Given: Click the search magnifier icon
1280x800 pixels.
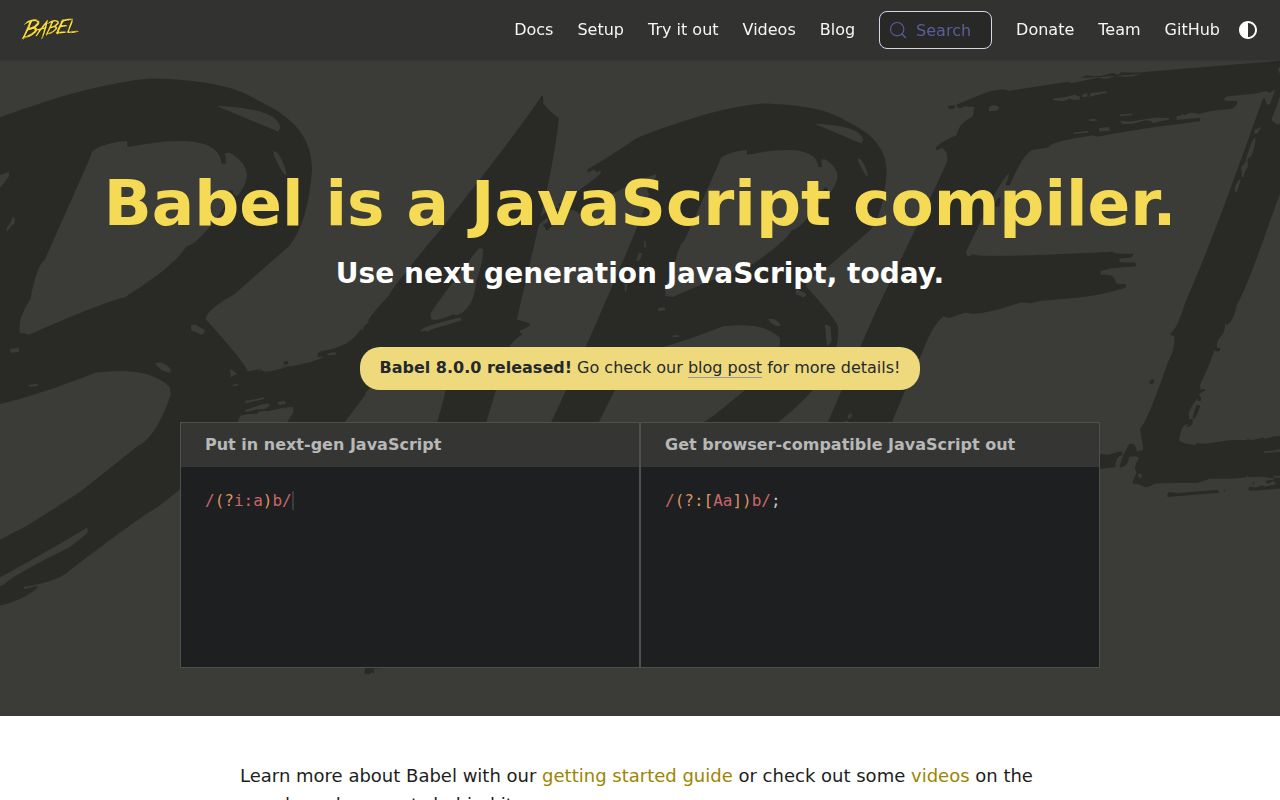Looking at the screenshot, I should [x=898, y=30].
